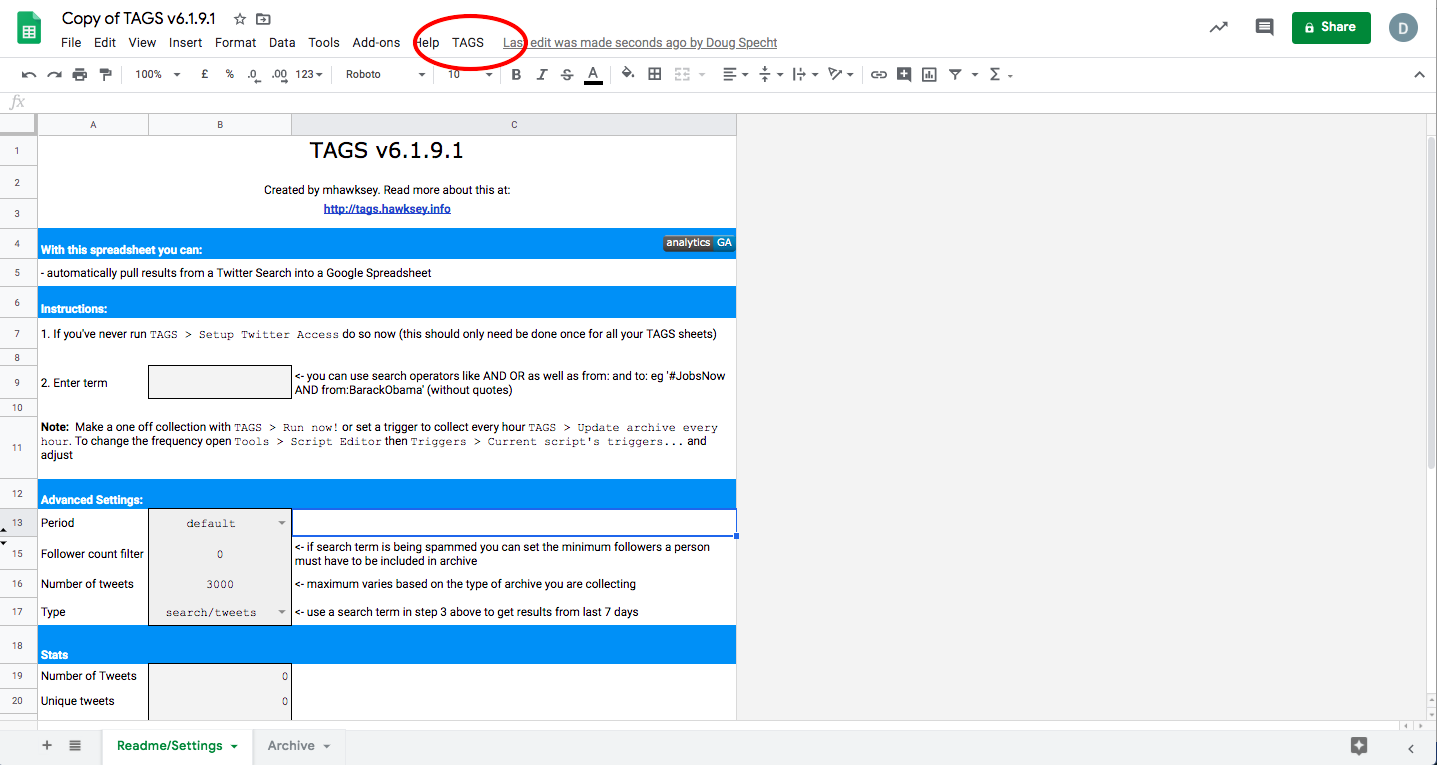
Task: Click the Move to folder icon
Action: point(263,19)
